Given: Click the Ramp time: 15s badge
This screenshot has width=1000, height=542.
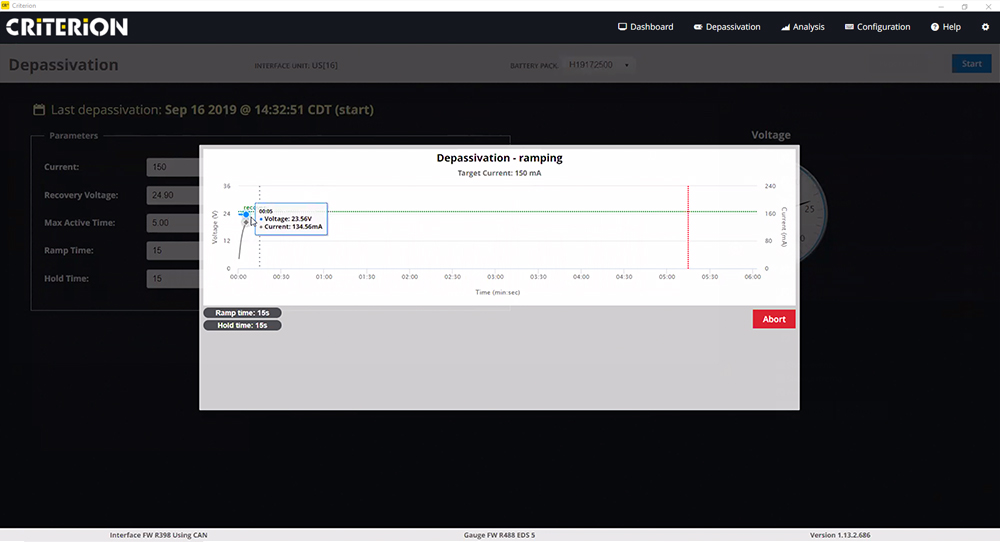Looking at the screenshot, I should (x=242, y=313).
